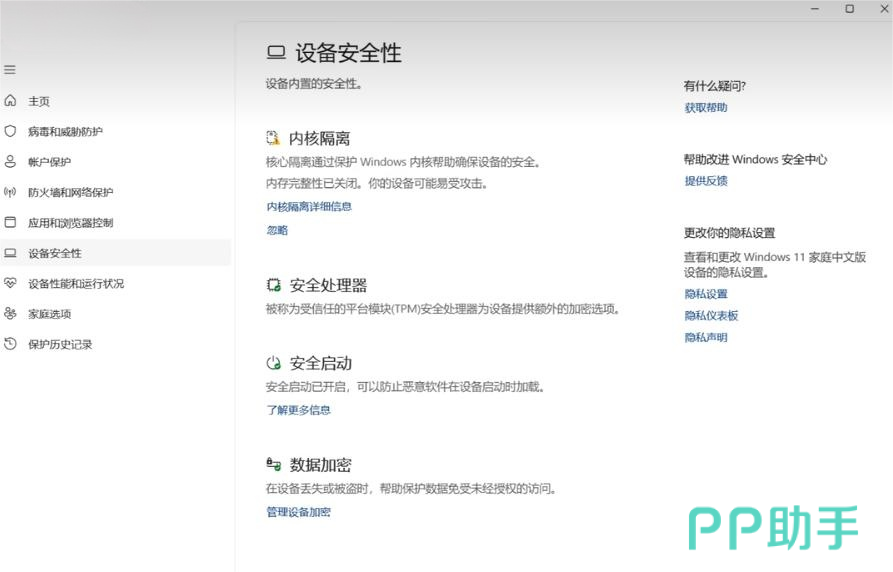Click the family options icon

tap(10, 313)
